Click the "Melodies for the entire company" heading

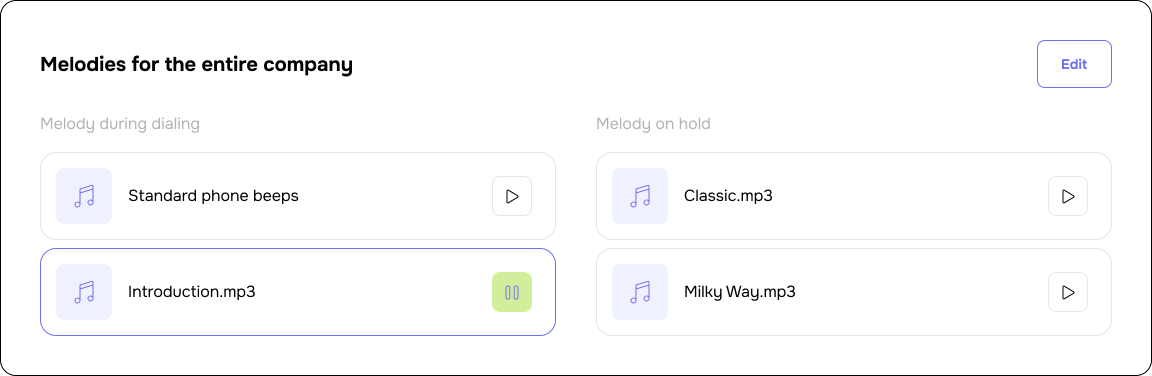196,65
